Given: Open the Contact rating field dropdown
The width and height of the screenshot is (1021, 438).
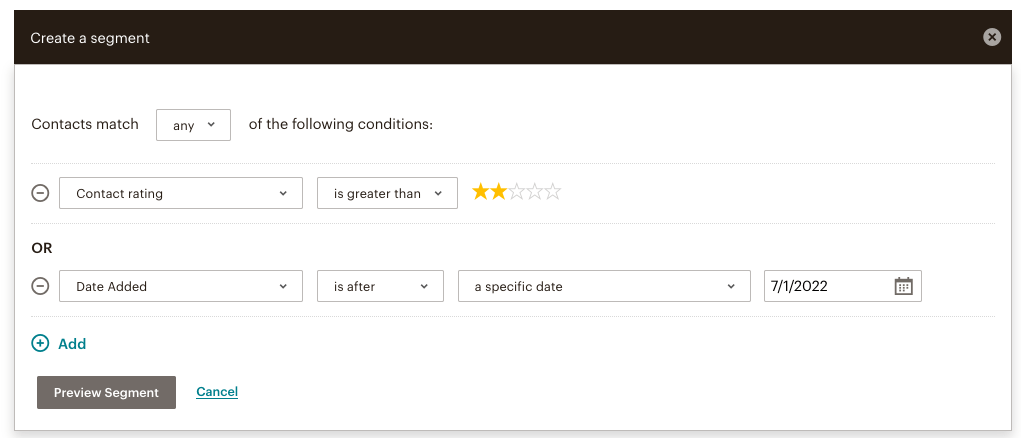Looking at the screenshot, I should 181,193.
